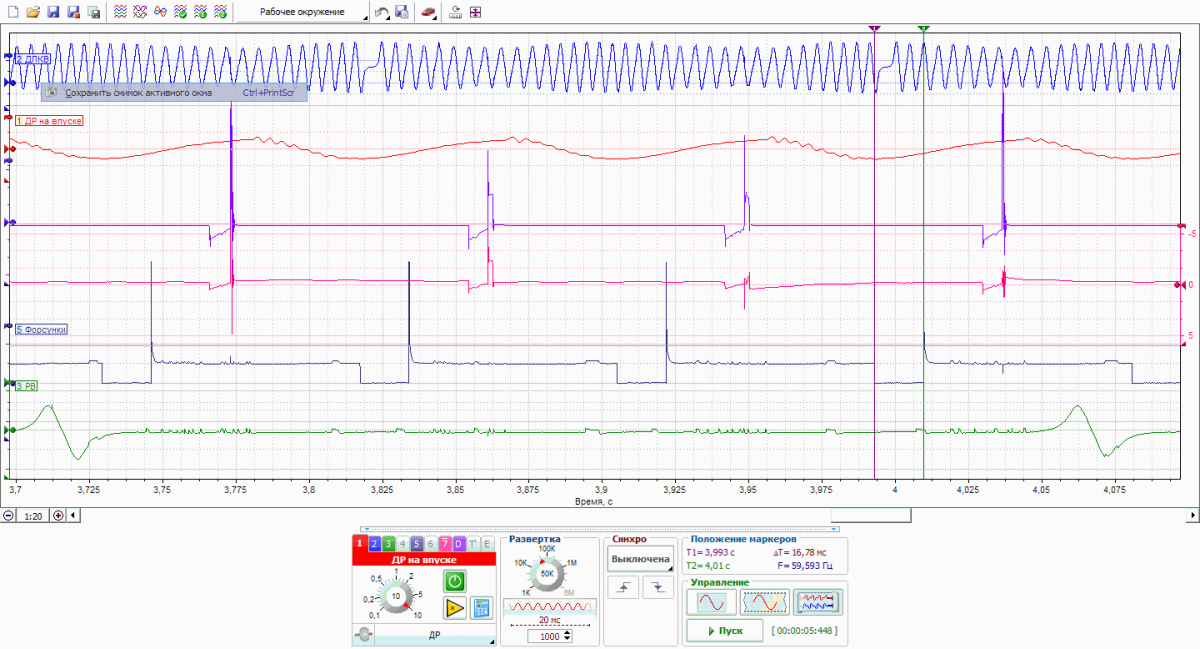Image resolution: width=1200 pixels, height=649 pixels.
Task: Open the Выключена sync dropdown
Action: pyautogui.click(x=641, y=560)
